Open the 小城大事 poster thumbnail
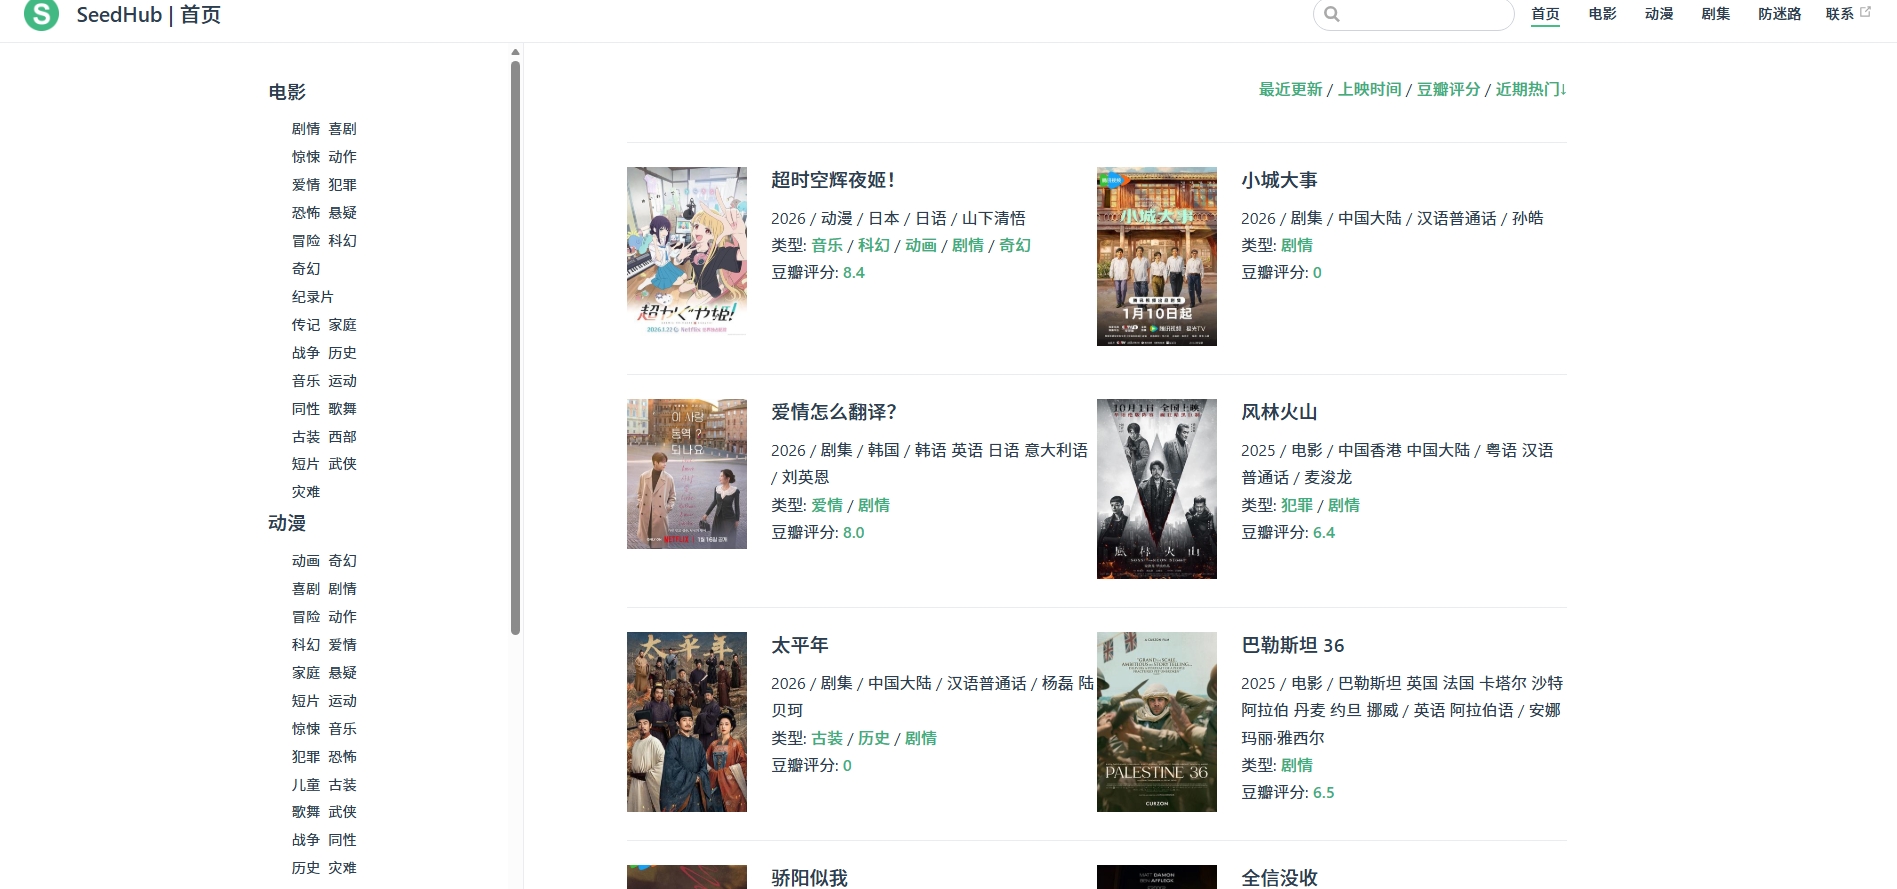This screenshot has width=1897, height=889. (1157, 256)
